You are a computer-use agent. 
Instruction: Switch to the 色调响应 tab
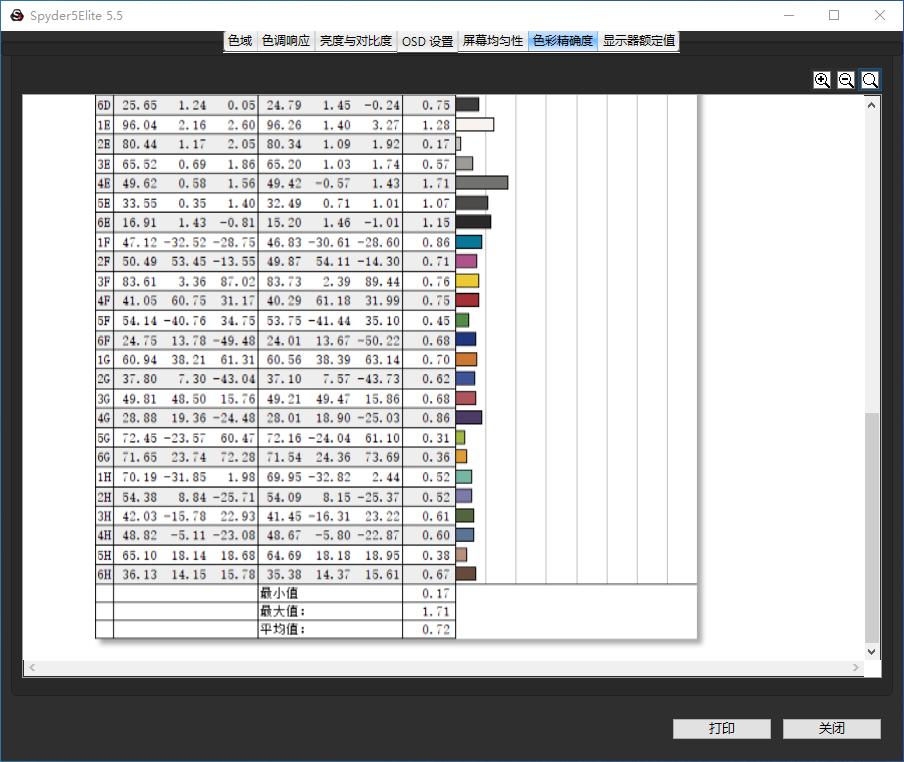286,41
